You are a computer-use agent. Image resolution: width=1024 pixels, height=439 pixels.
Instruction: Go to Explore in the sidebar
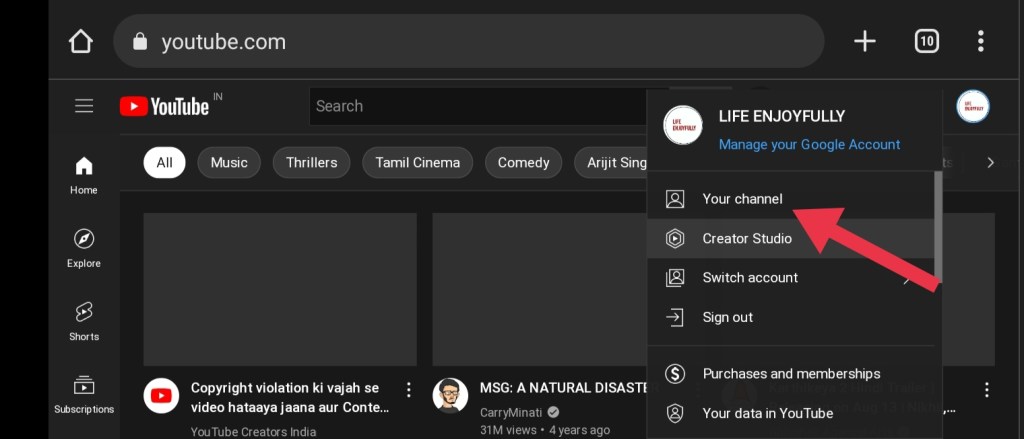click(84, 248)
